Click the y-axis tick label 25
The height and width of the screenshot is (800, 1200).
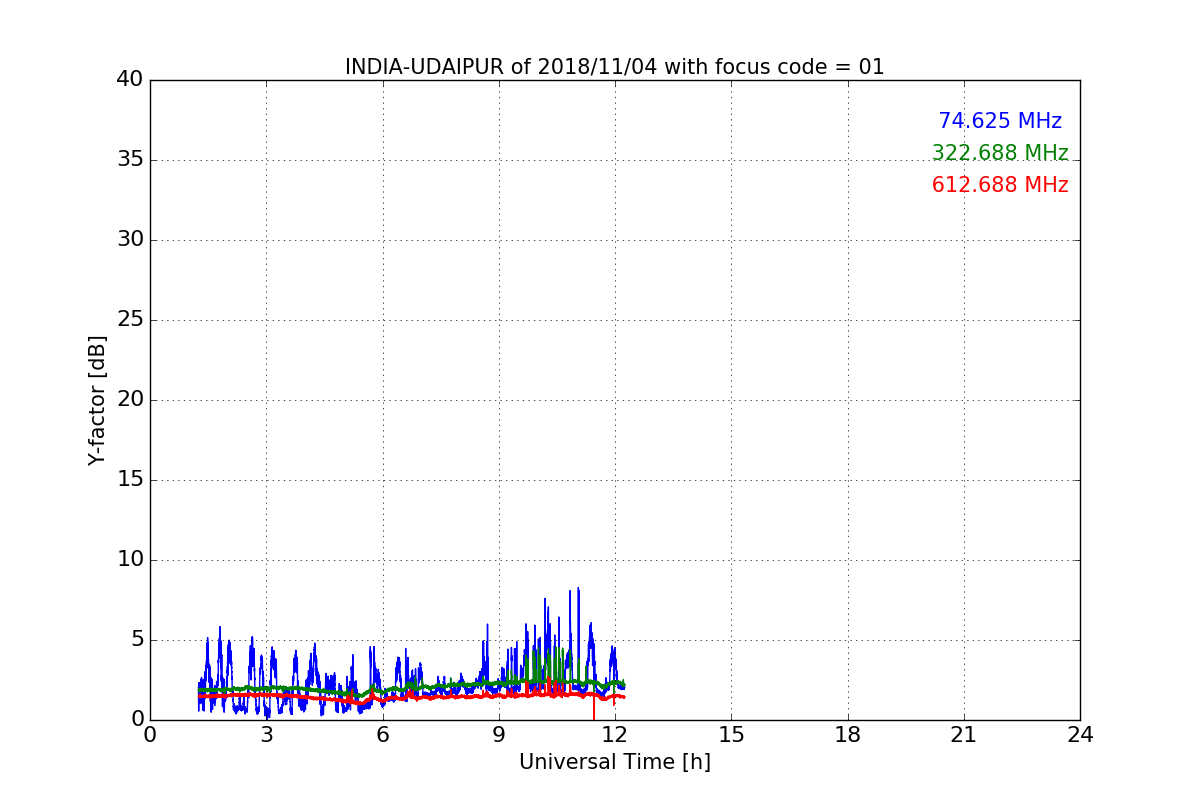[x=130, y=320]
